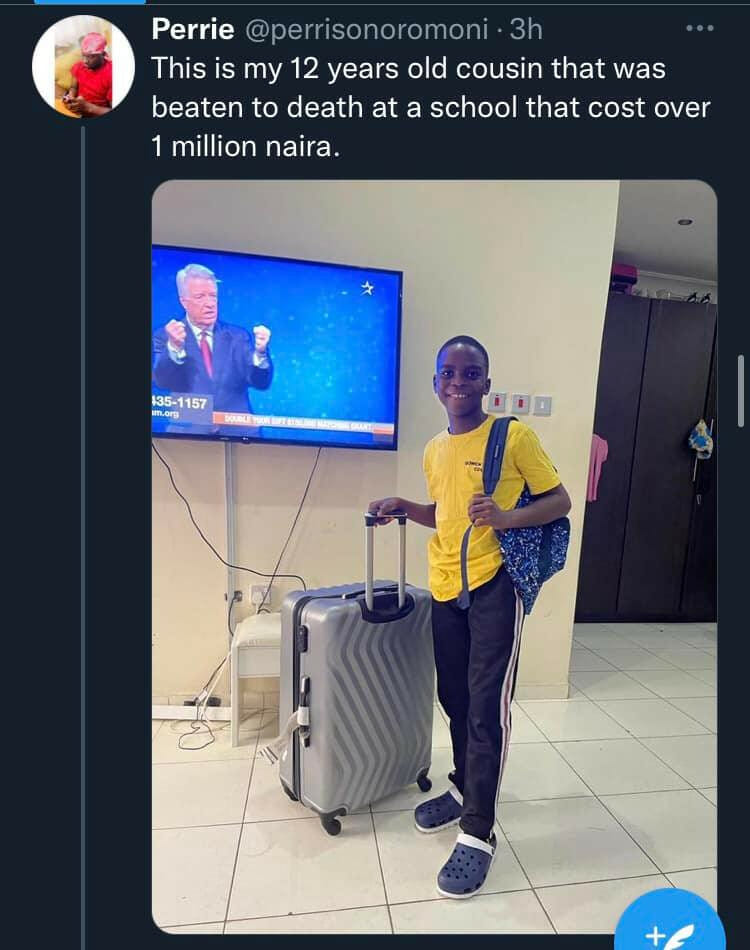Screen dimensions: 750x950
Task: Open the @perrisonoromoni handle link
Action: coord(366,29)
